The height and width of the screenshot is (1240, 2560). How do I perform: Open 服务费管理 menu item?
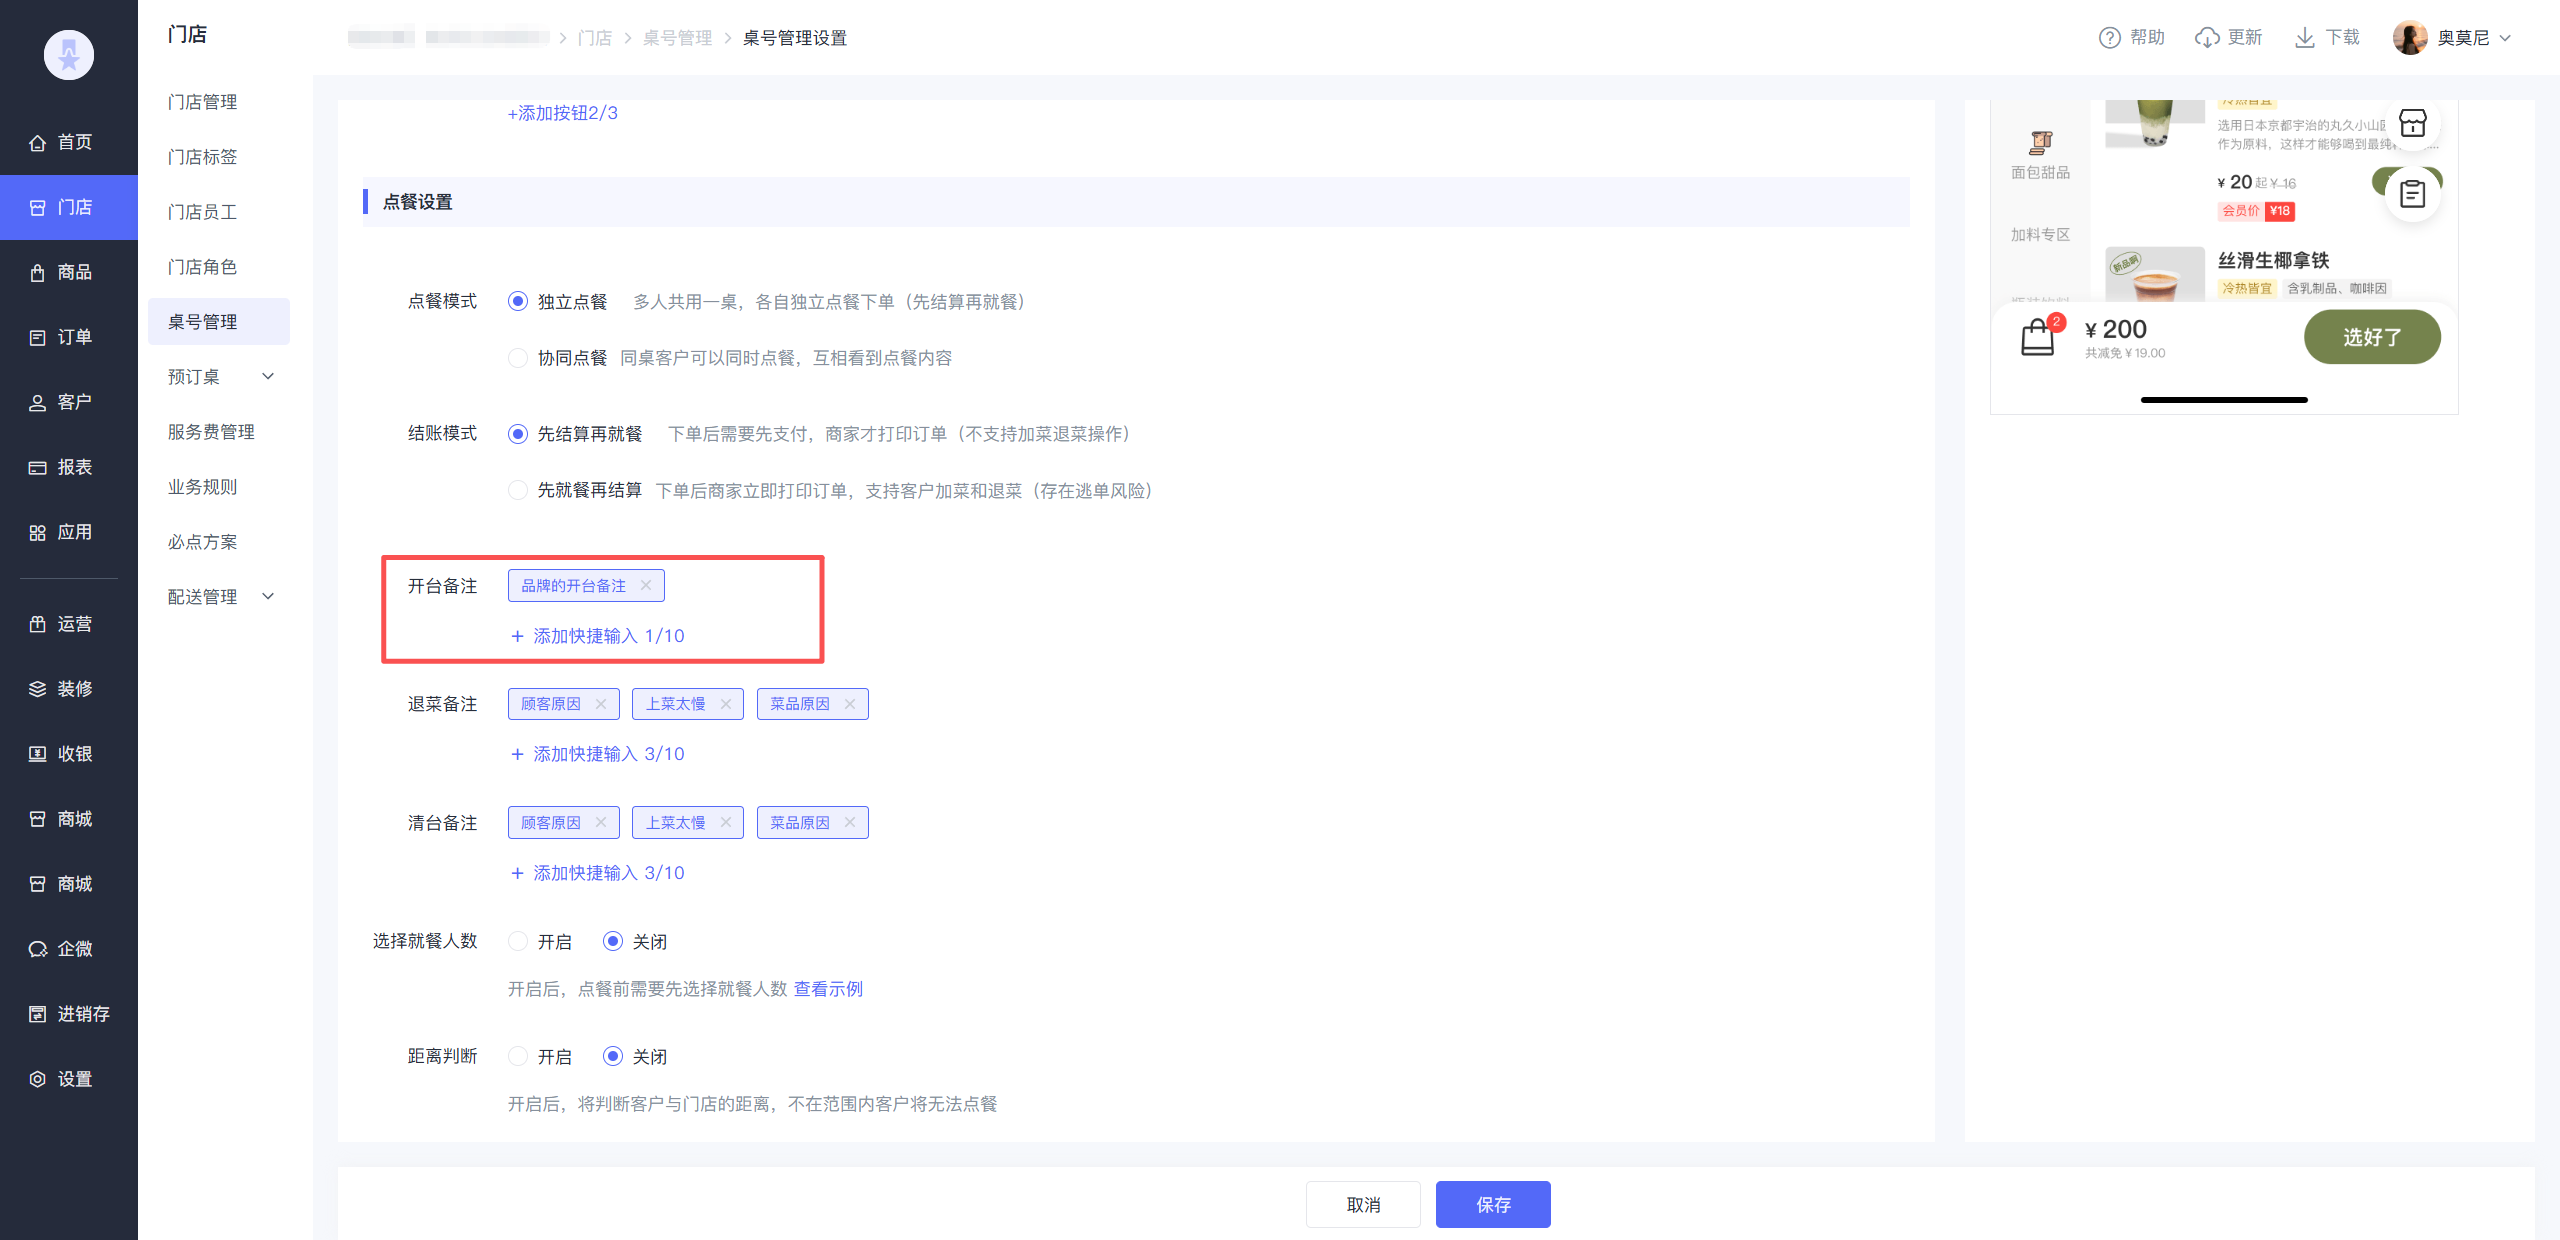pyautogui.click(x=211, y=432)
